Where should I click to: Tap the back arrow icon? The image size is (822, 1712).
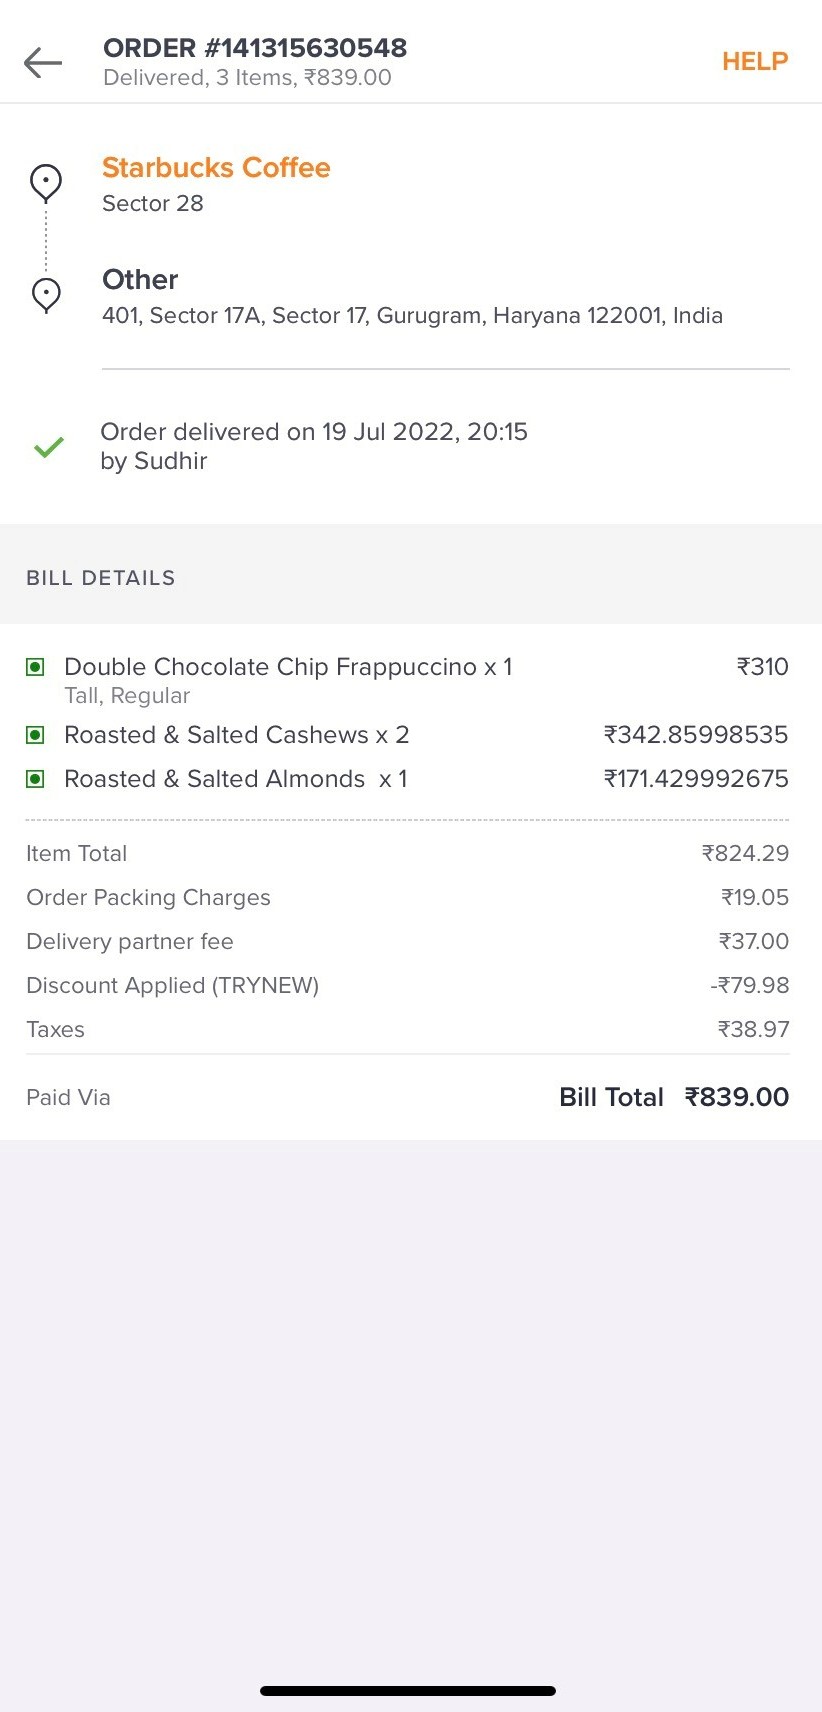pyautogui.click(x=43, y=63)
